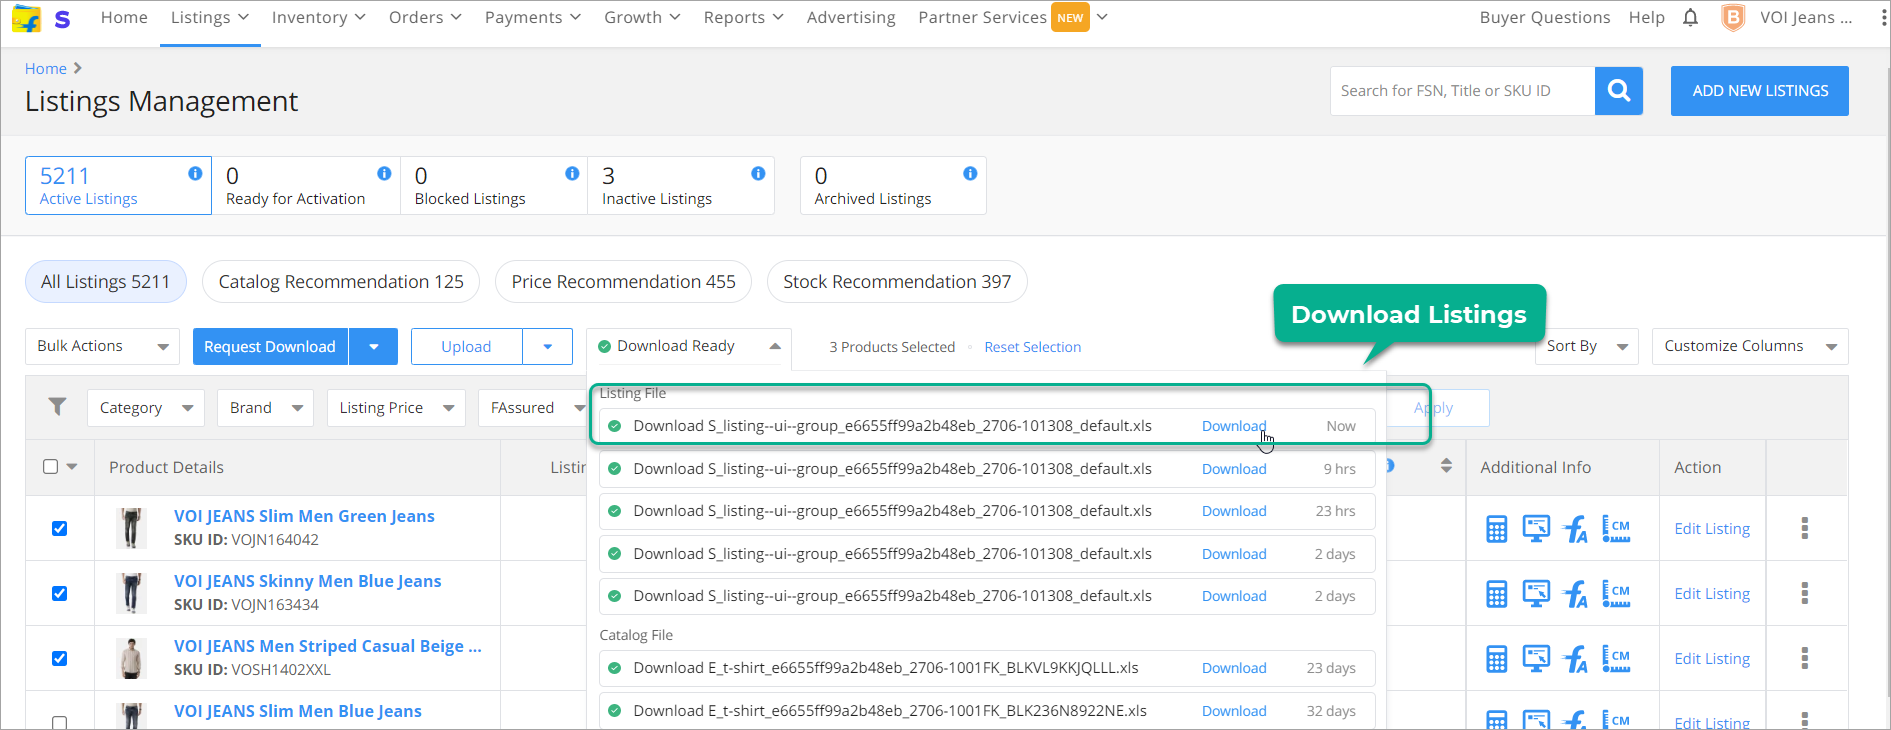Click ADD NEW LISTINGS button
The height and width of the screenshot is (730, 1891).
[1760, 91]
